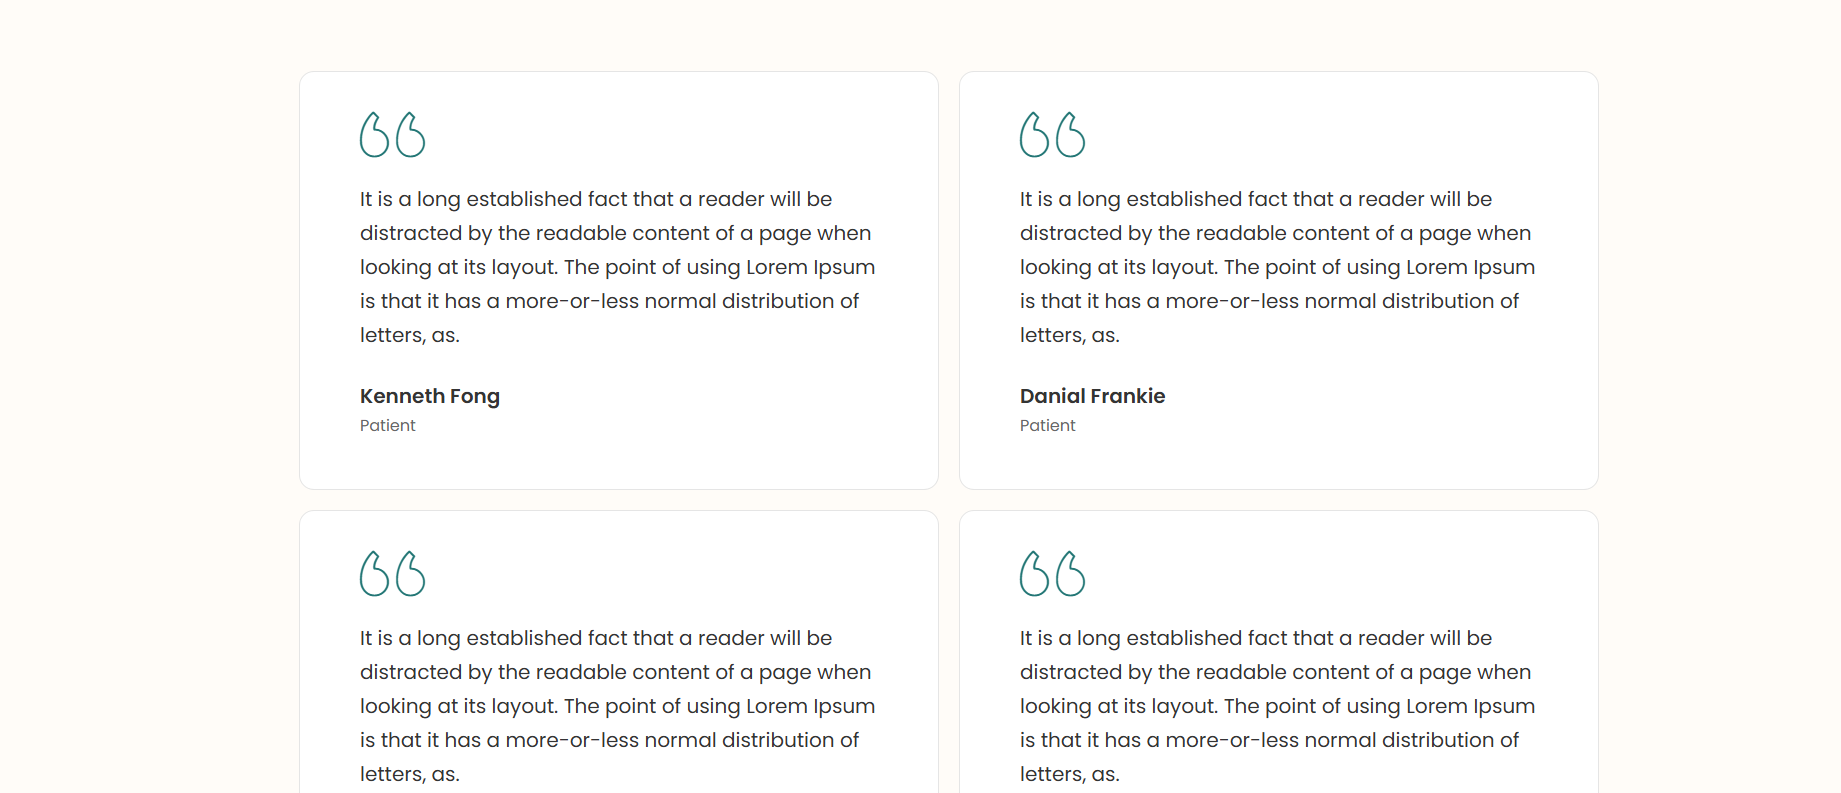
Task: Click the quote icon in the bottom-left card
Action: click(x=392, y=574)
